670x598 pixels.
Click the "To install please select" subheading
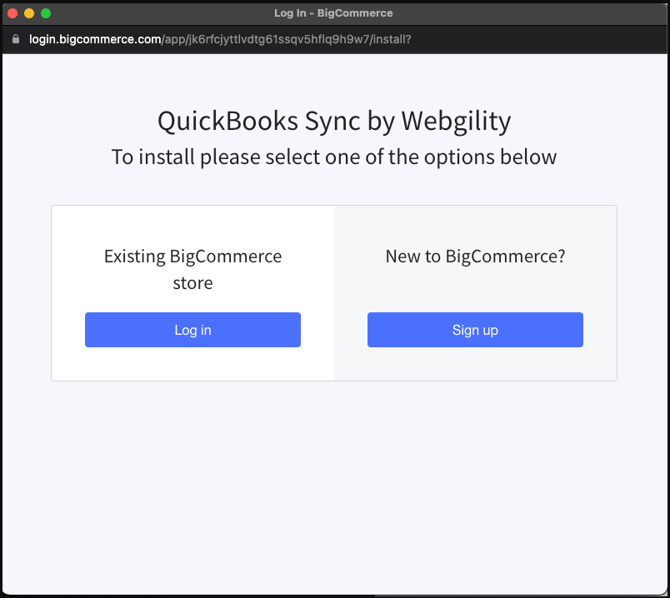click(334, 157)
